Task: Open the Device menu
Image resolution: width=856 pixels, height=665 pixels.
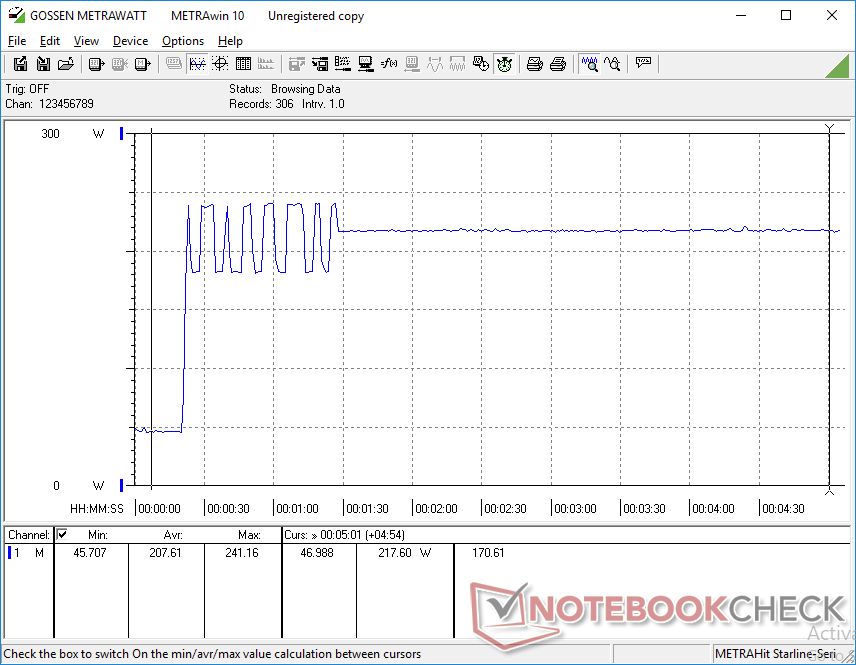Action: (x=130, y=41)
